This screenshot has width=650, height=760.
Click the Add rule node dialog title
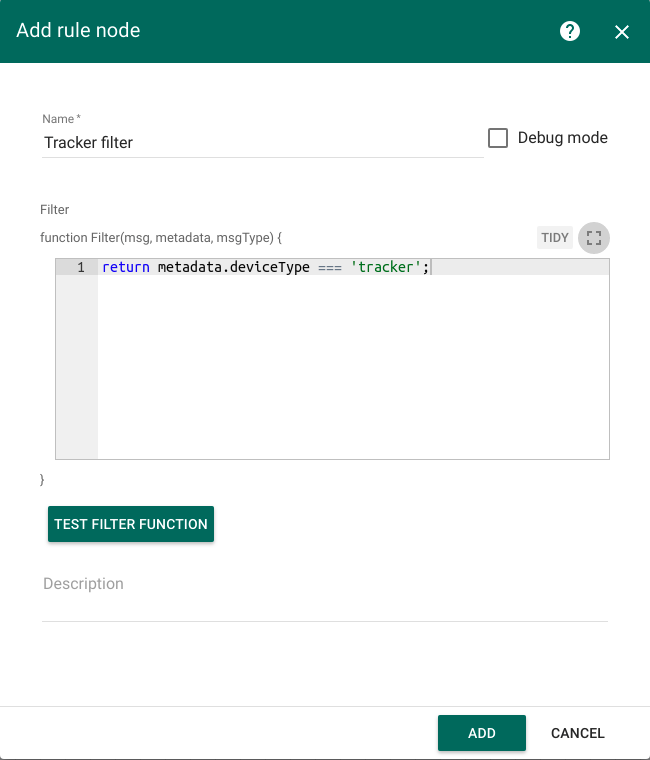tap(78, 30)
